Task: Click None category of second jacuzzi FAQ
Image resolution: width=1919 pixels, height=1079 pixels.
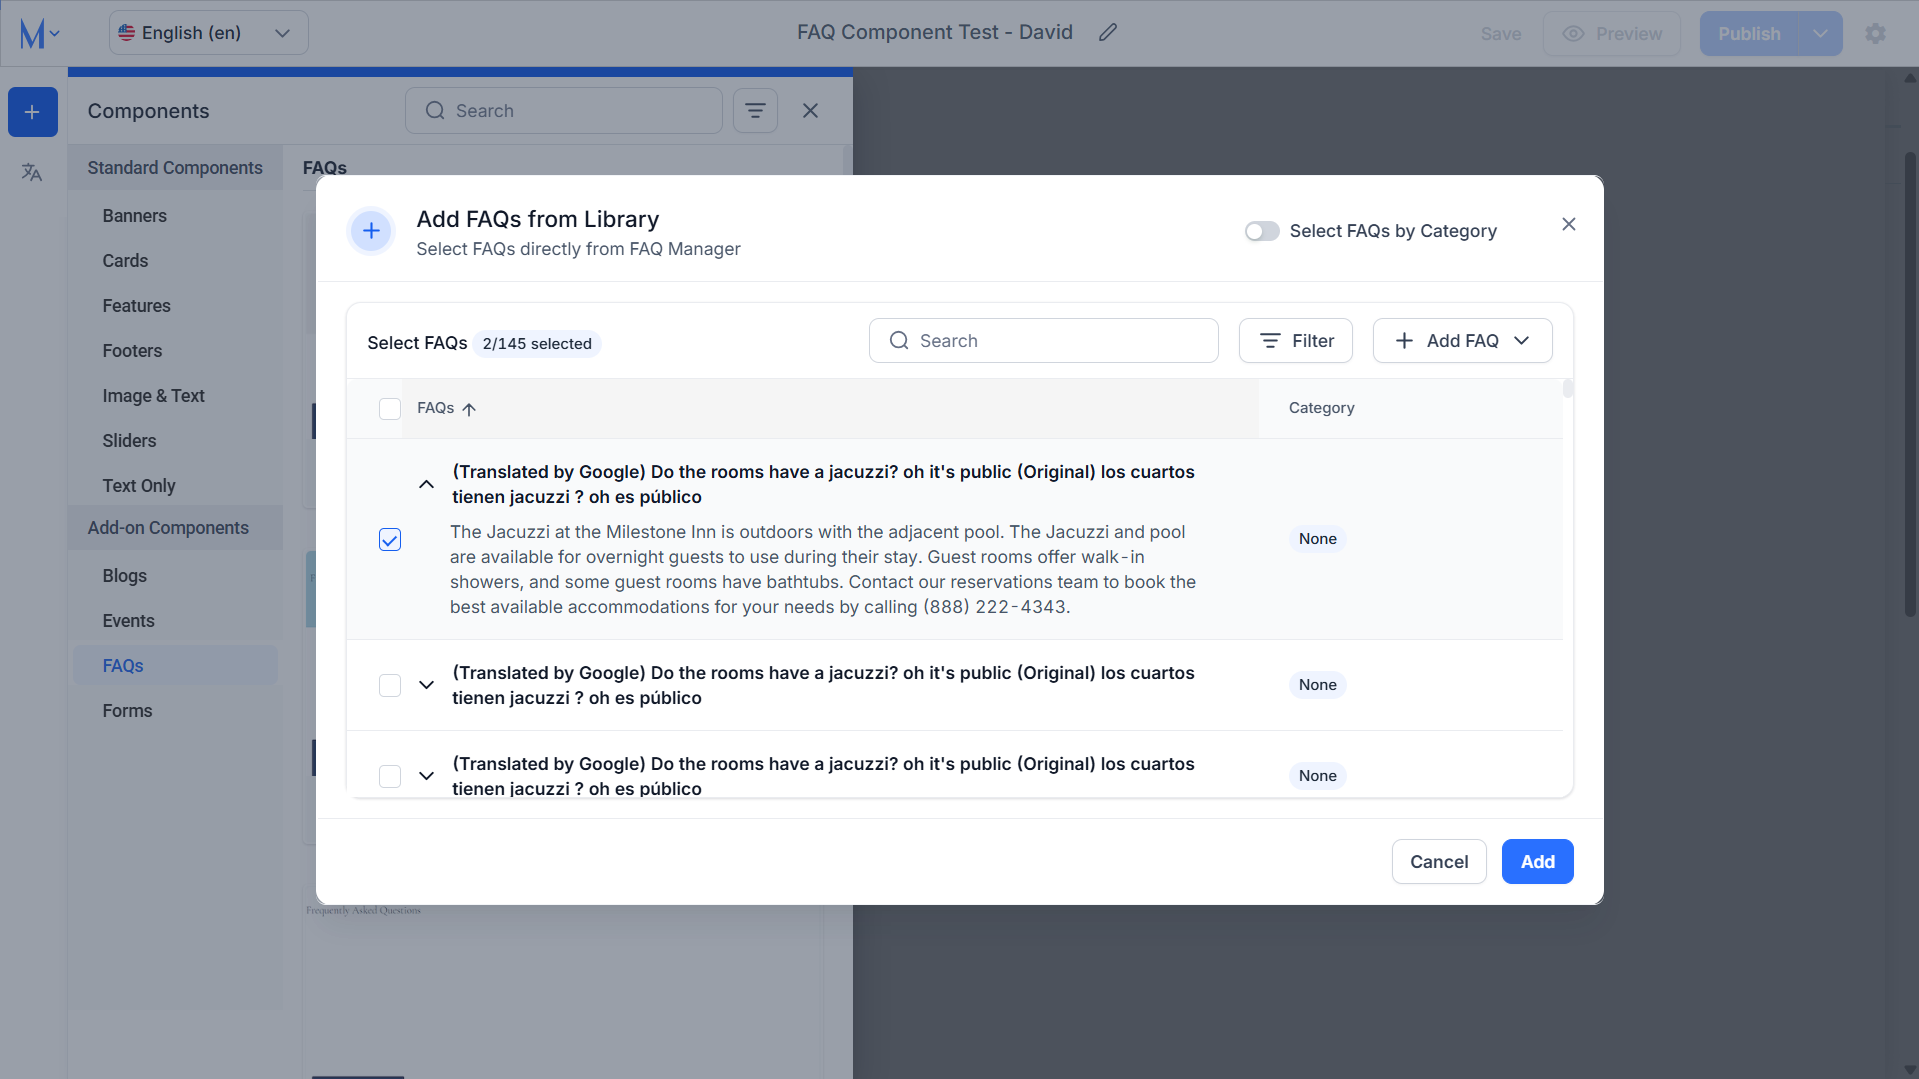Action: point(1317,685)
